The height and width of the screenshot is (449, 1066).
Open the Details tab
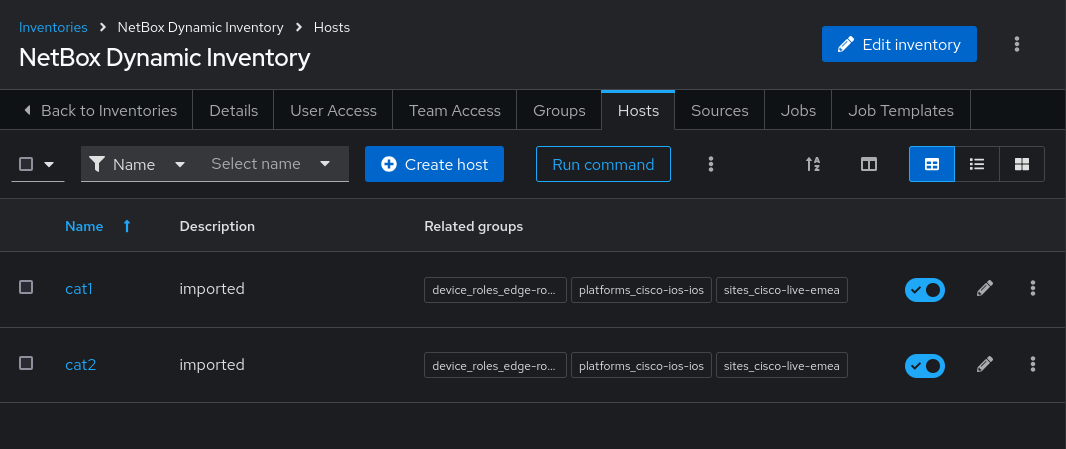[x=233, y=110]
